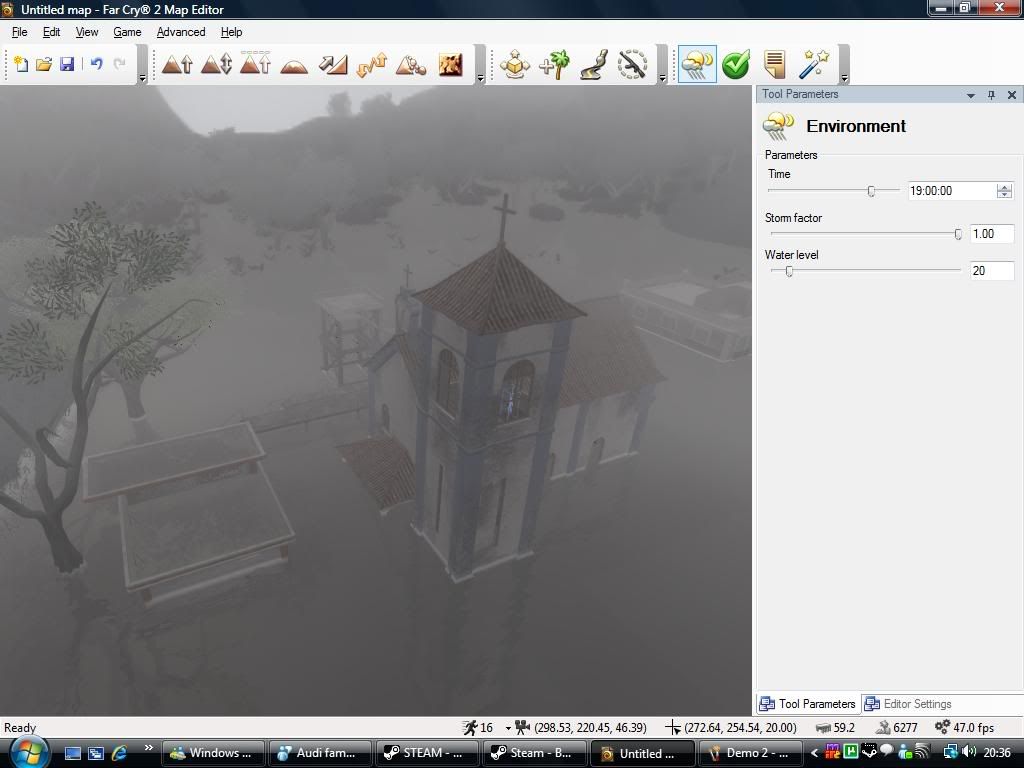The height and width of the screenshot is (768, 1024).
Task: Select the Raise/Lower terrain tool
Action: [216, 64]
